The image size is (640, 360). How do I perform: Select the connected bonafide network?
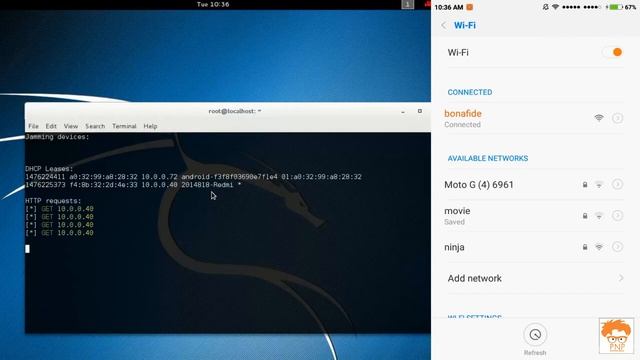(x=536, y=118)
